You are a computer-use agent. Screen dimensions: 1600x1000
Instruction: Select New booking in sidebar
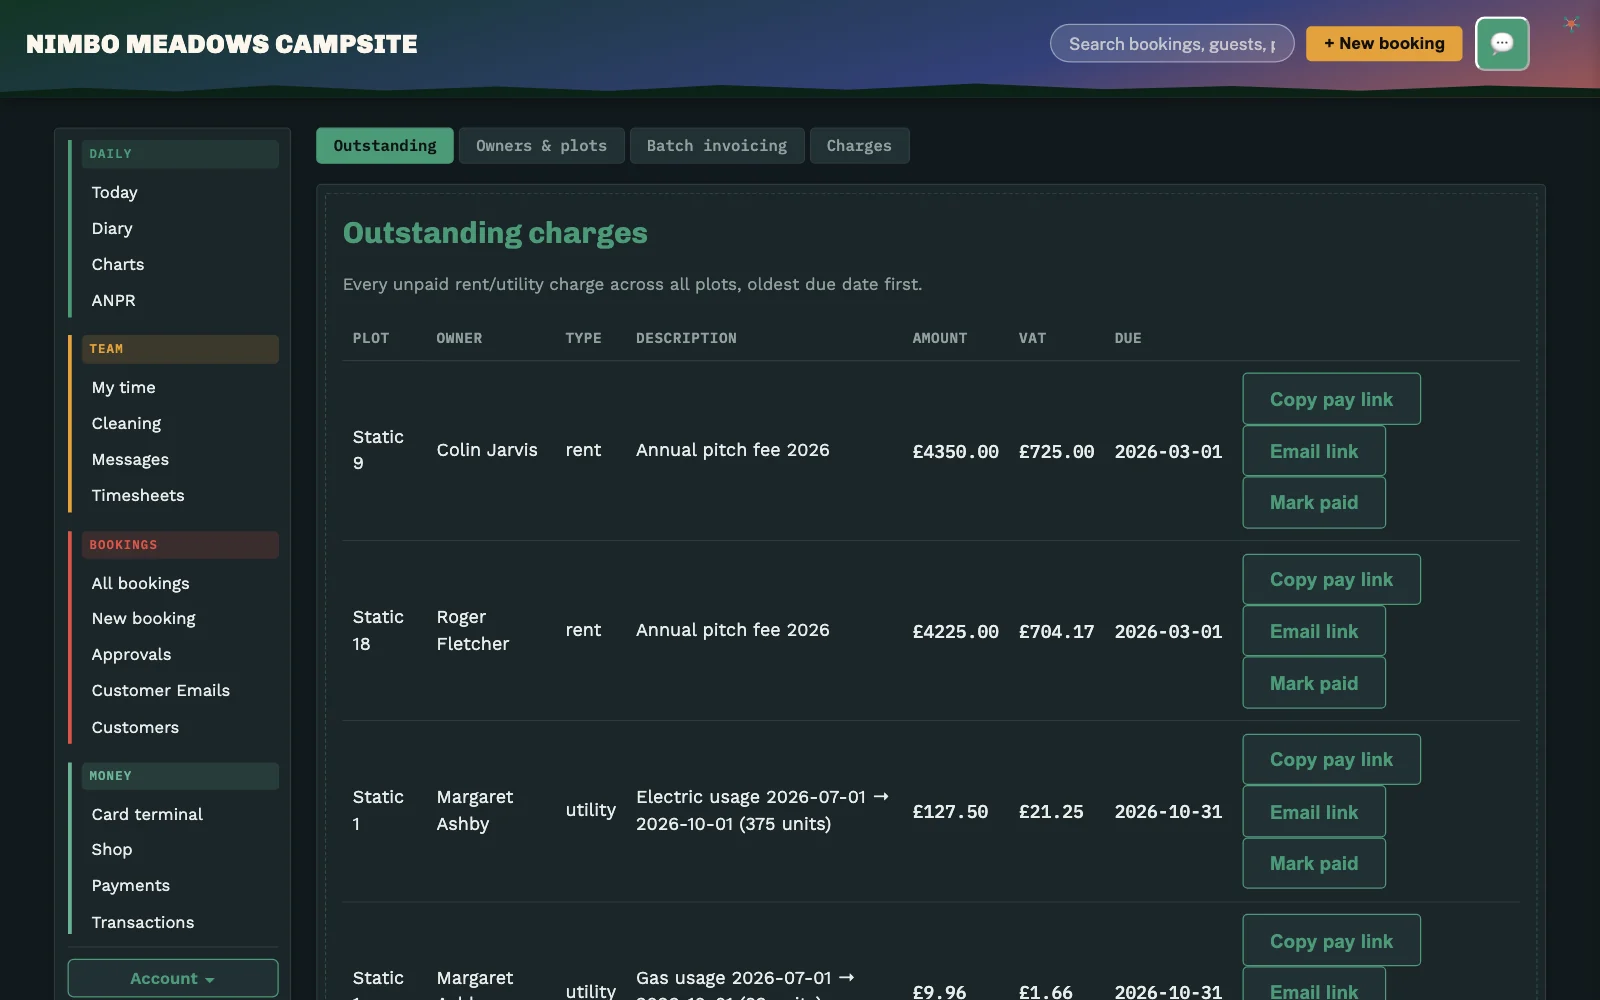click(143, 618)
